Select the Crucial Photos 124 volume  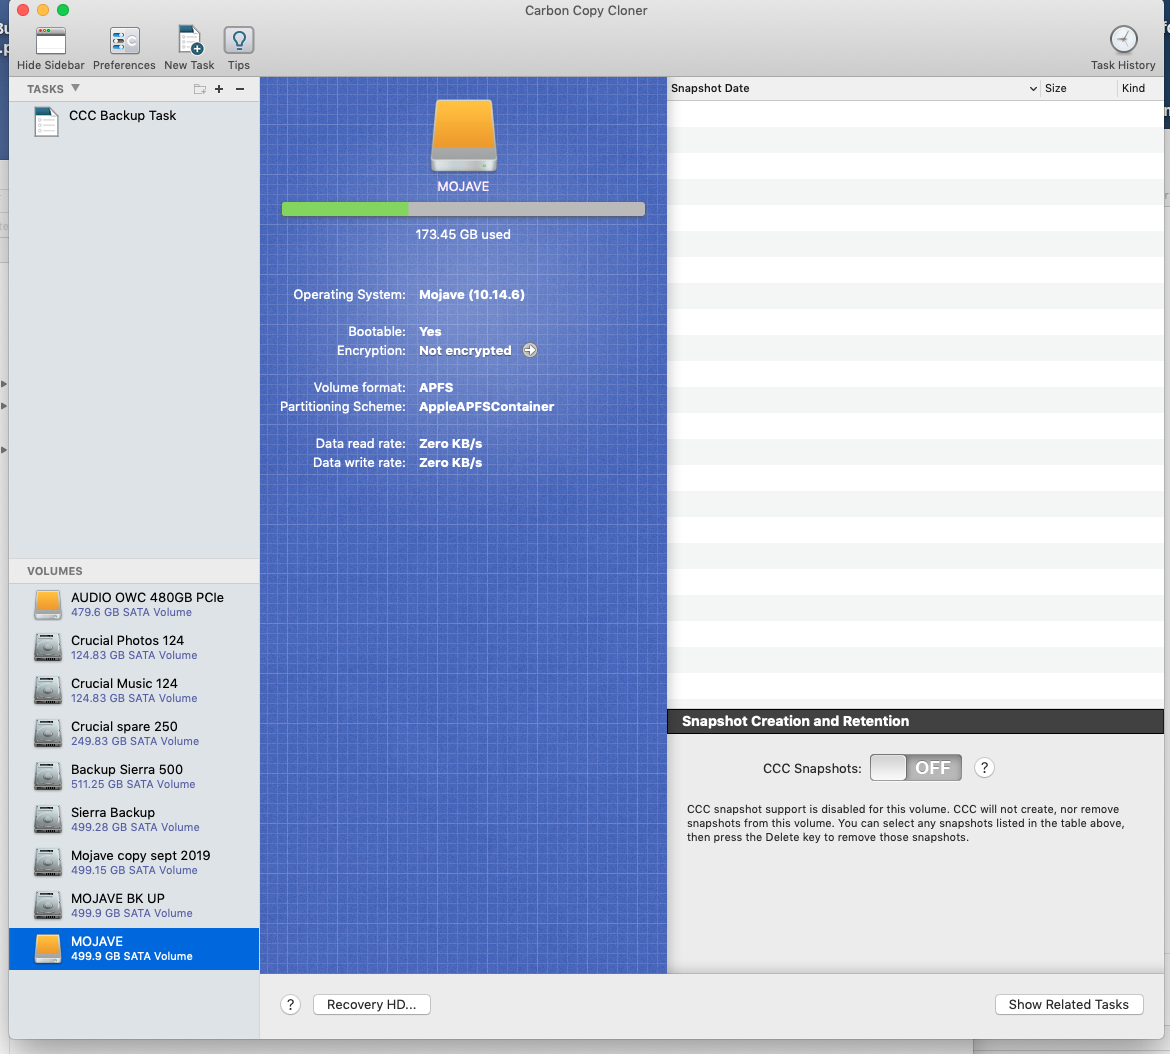pyautogui.click(x=134, y=647)
